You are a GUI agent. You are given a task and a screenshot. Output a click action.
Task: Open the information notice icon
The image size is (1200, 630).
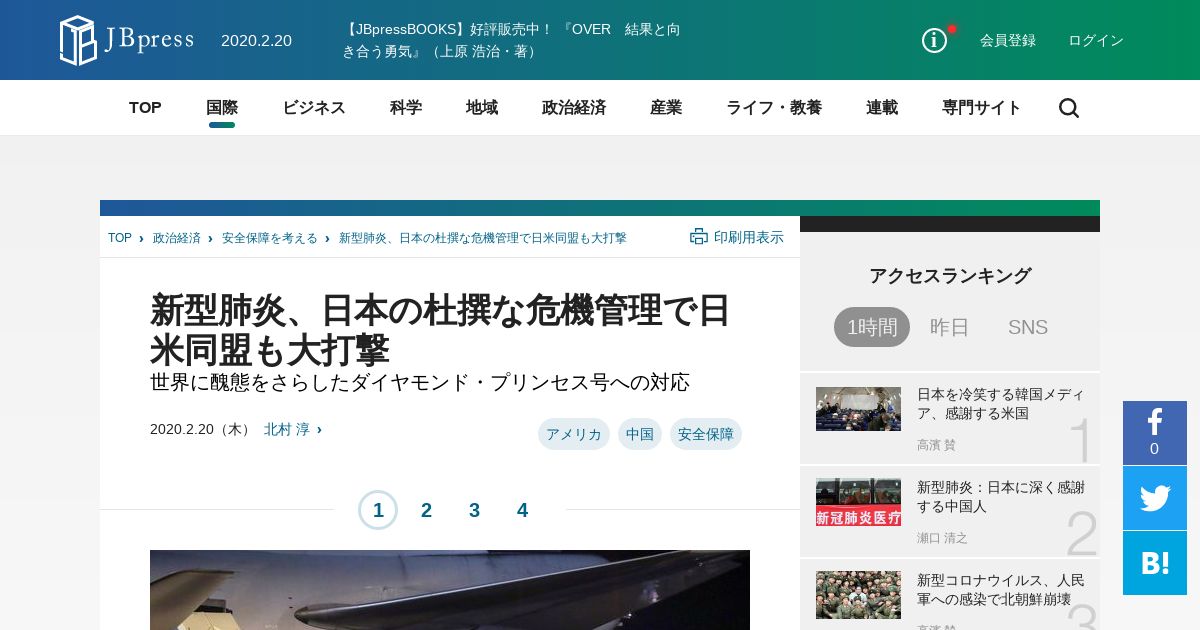[x=934, y=40]
